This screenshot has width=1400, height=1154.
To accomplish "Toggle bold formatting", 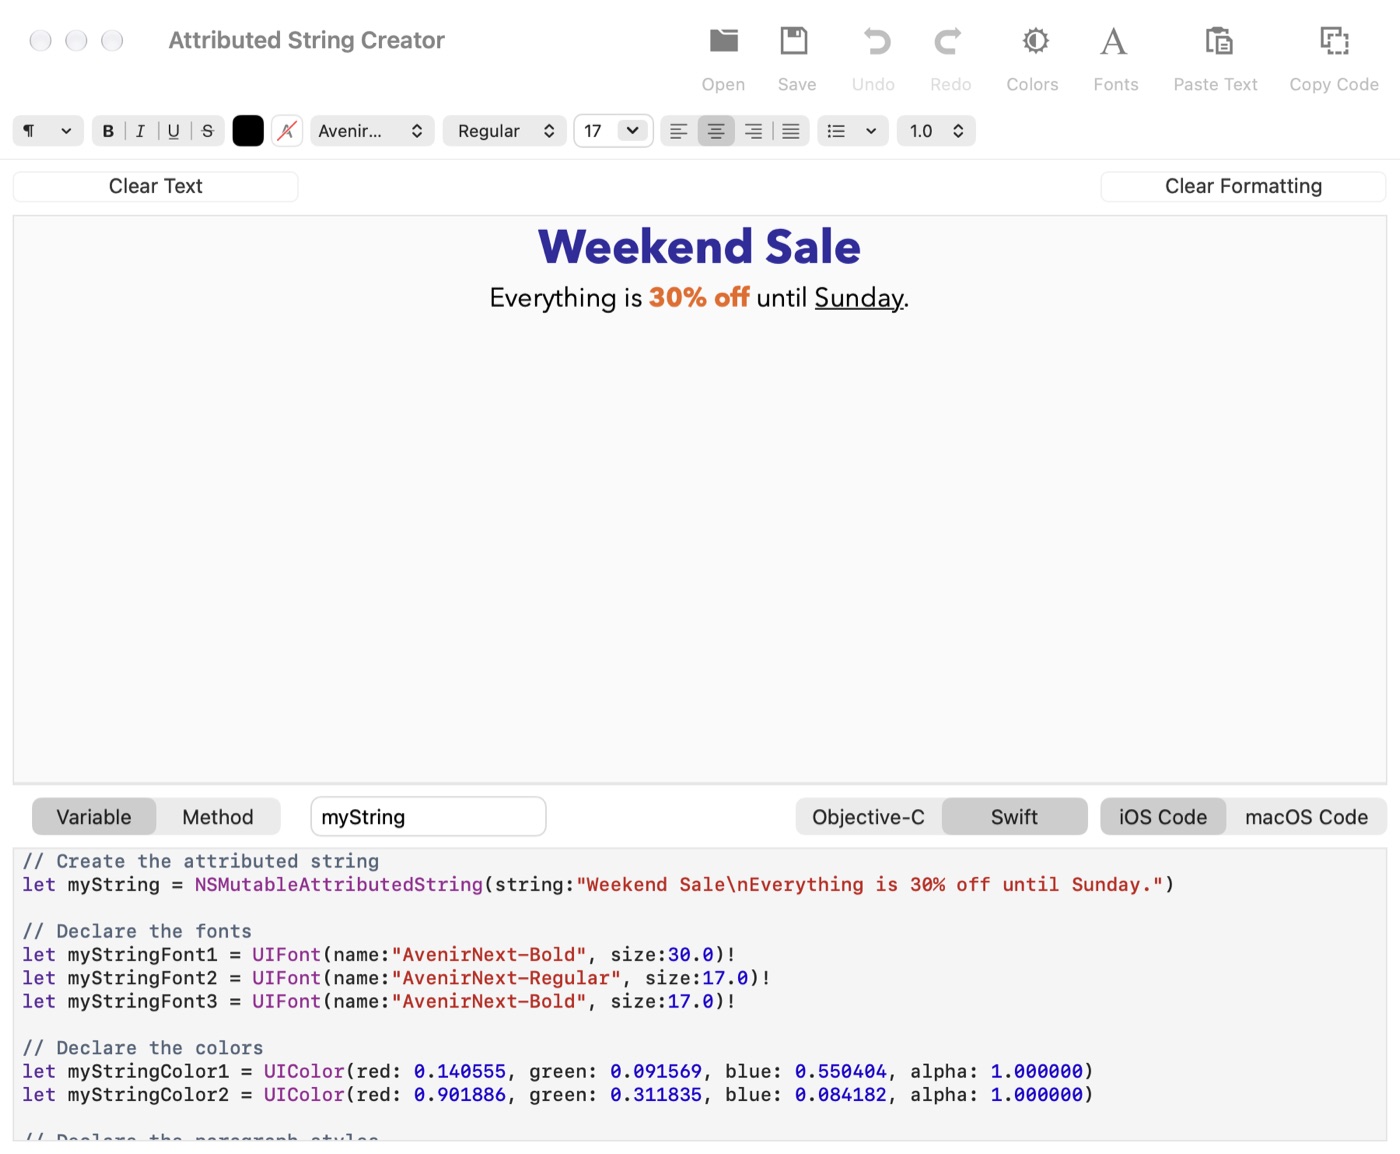I will point(108,131).
